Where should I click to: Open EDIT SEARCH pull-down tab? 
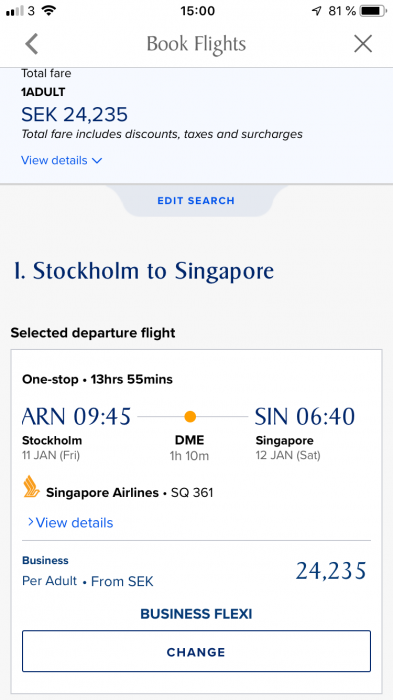[x=196, y=200]
